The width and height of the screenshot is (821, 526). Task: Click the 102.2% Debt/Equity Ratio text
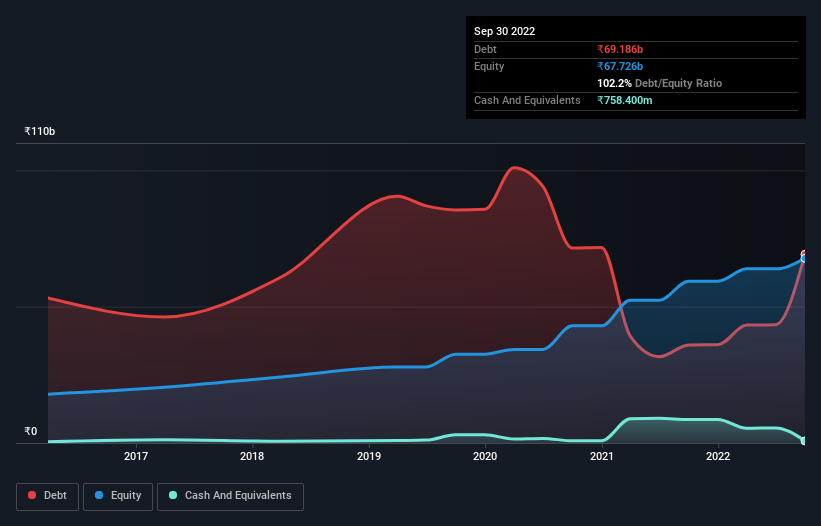[659, 83]
